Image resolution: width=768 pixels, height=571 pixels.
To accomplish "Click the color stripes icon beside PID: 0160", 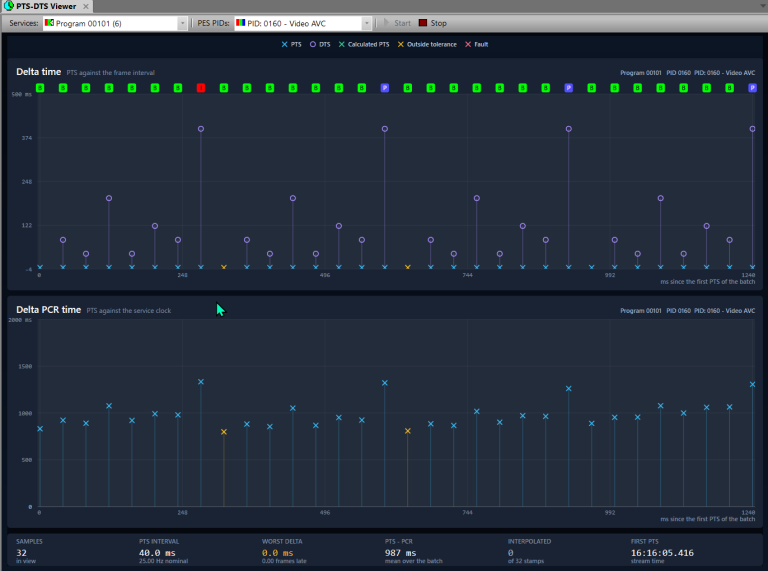I will [240, 23].
